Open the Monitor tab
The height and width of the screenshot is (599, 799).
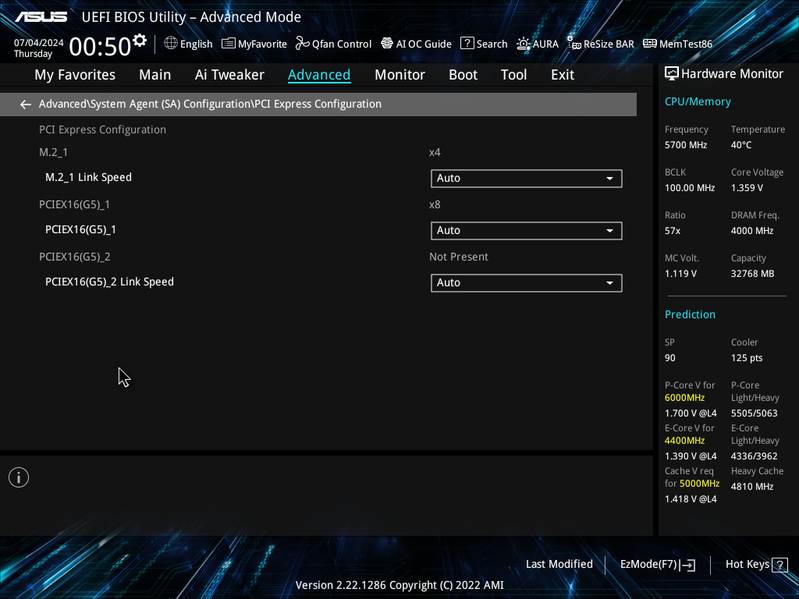pyautogui.click(x=400, y=75)
